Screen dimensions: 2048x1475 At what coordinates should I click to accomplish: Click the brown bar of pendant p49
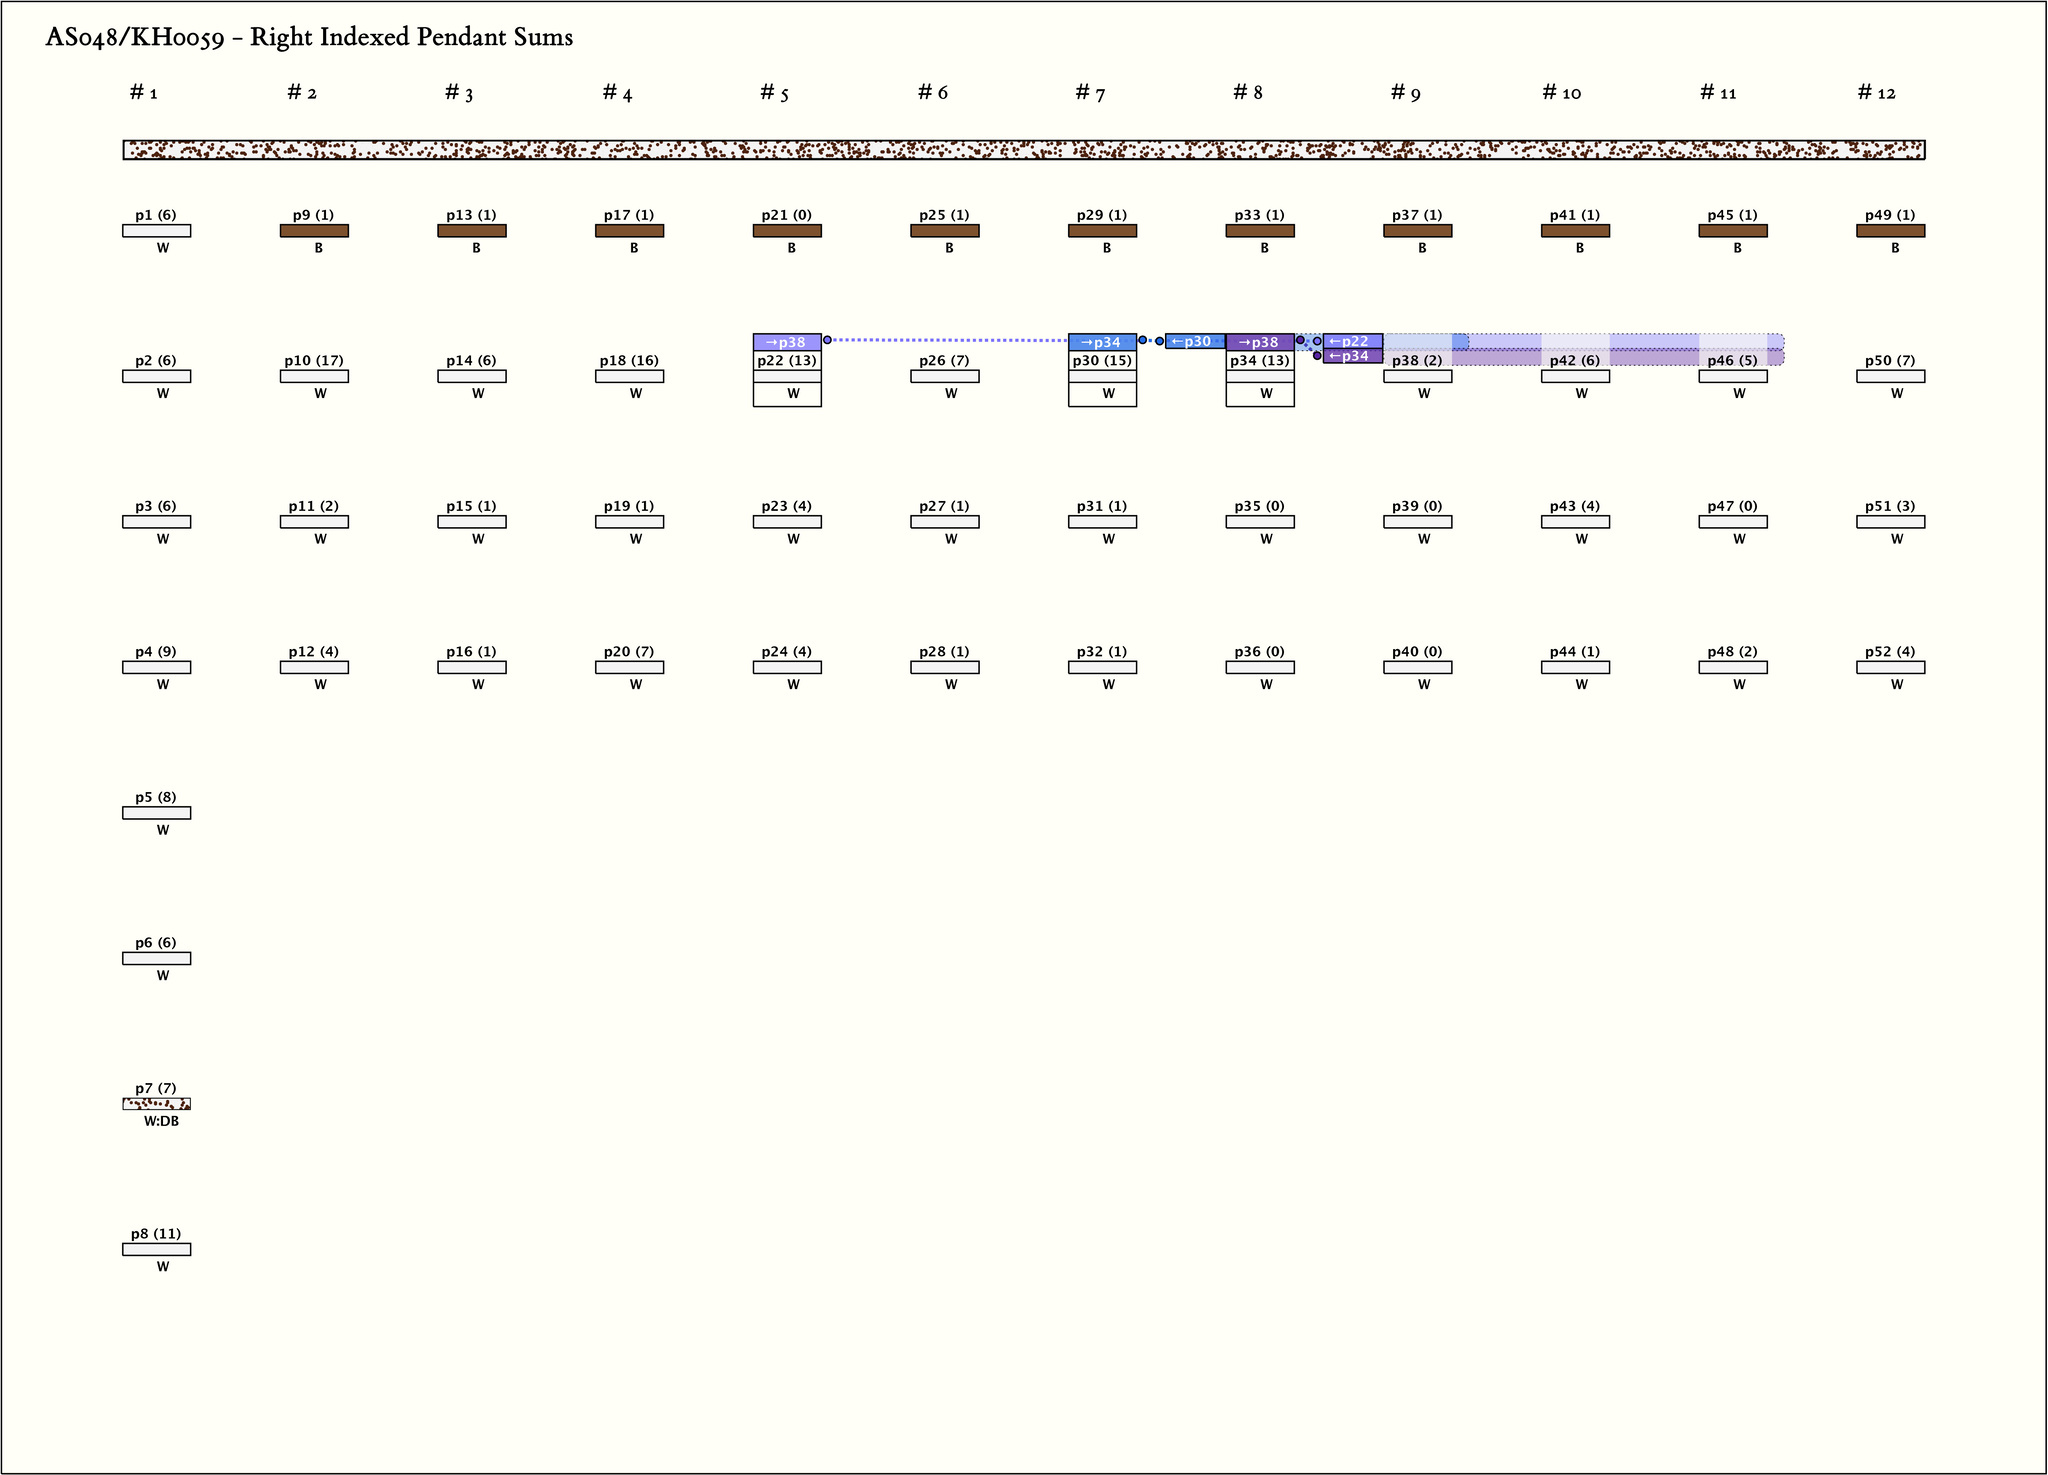coord(1890,231)
